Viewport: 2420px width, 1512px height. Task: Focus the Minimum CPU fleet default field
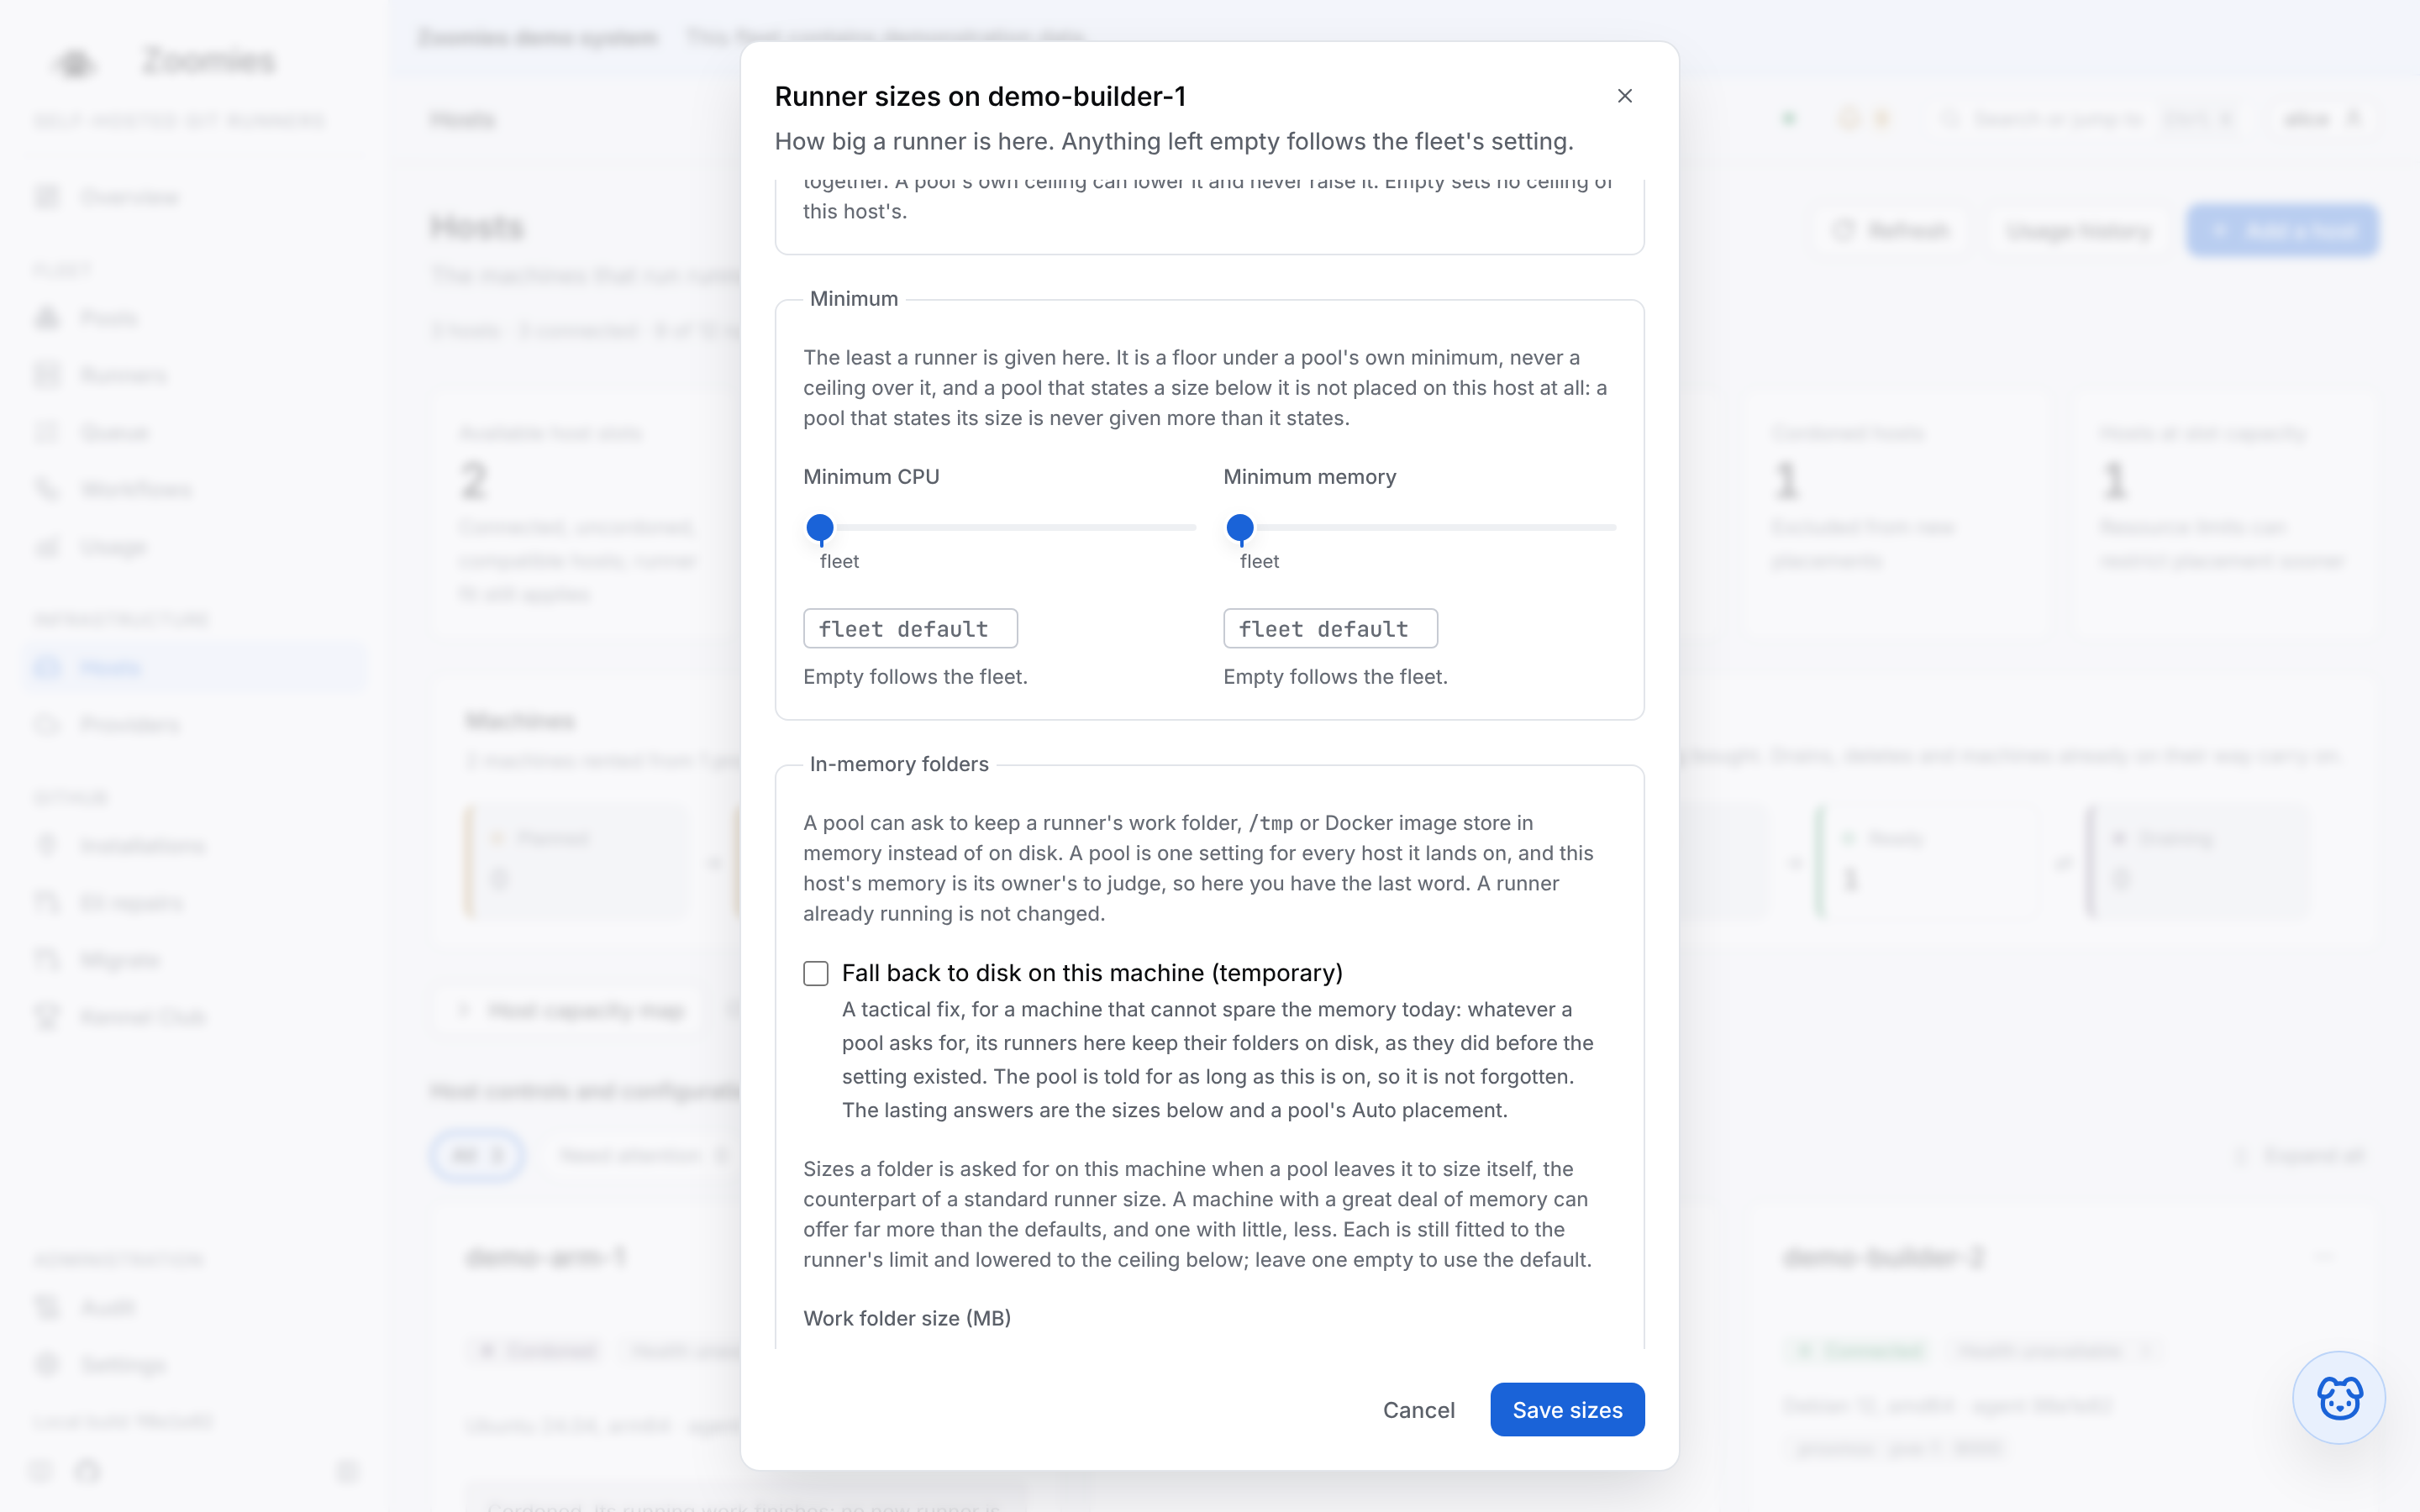910,629
